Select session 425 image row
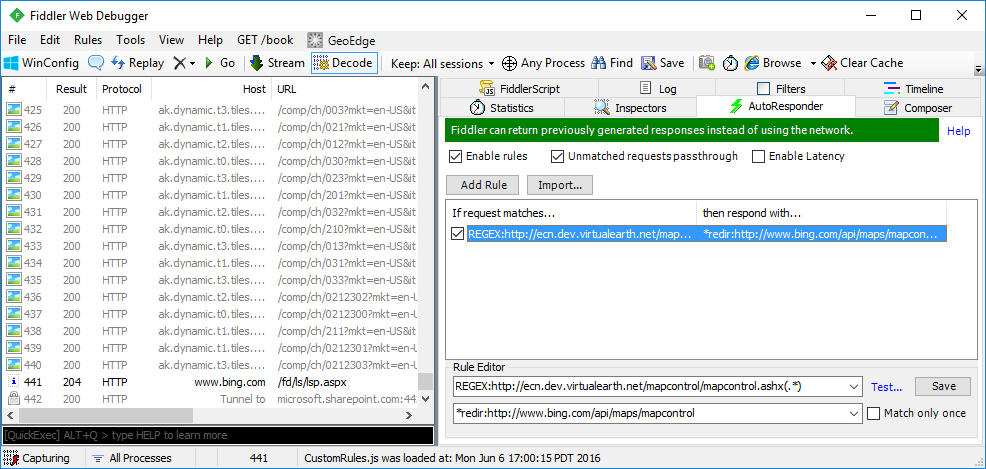The height and width of the screenshot is (469, 986). point(211,111)
